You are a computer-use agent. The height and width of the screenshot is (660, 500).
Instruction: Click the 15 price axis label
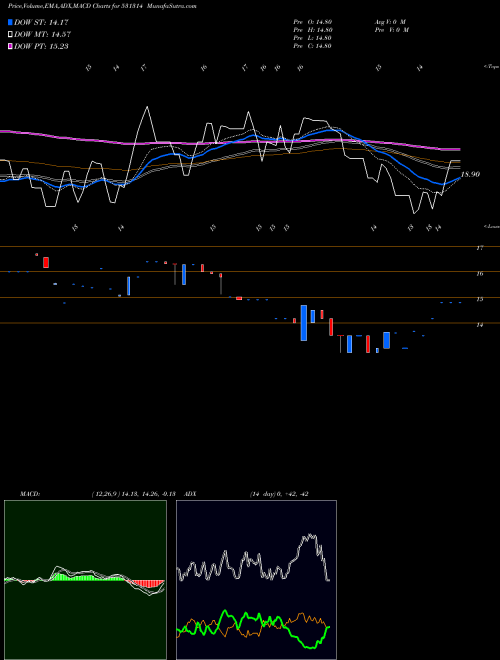coord(479,299)
